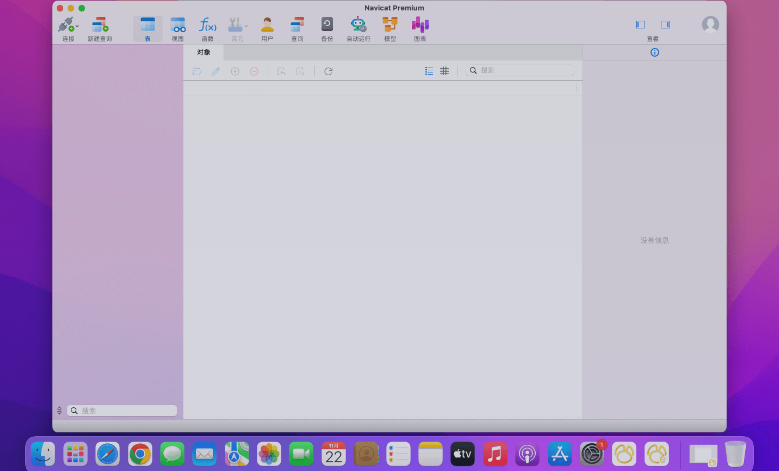The image size is (779, 471).
Task: Toggle the right information pane view button
Action: (665, 24)
